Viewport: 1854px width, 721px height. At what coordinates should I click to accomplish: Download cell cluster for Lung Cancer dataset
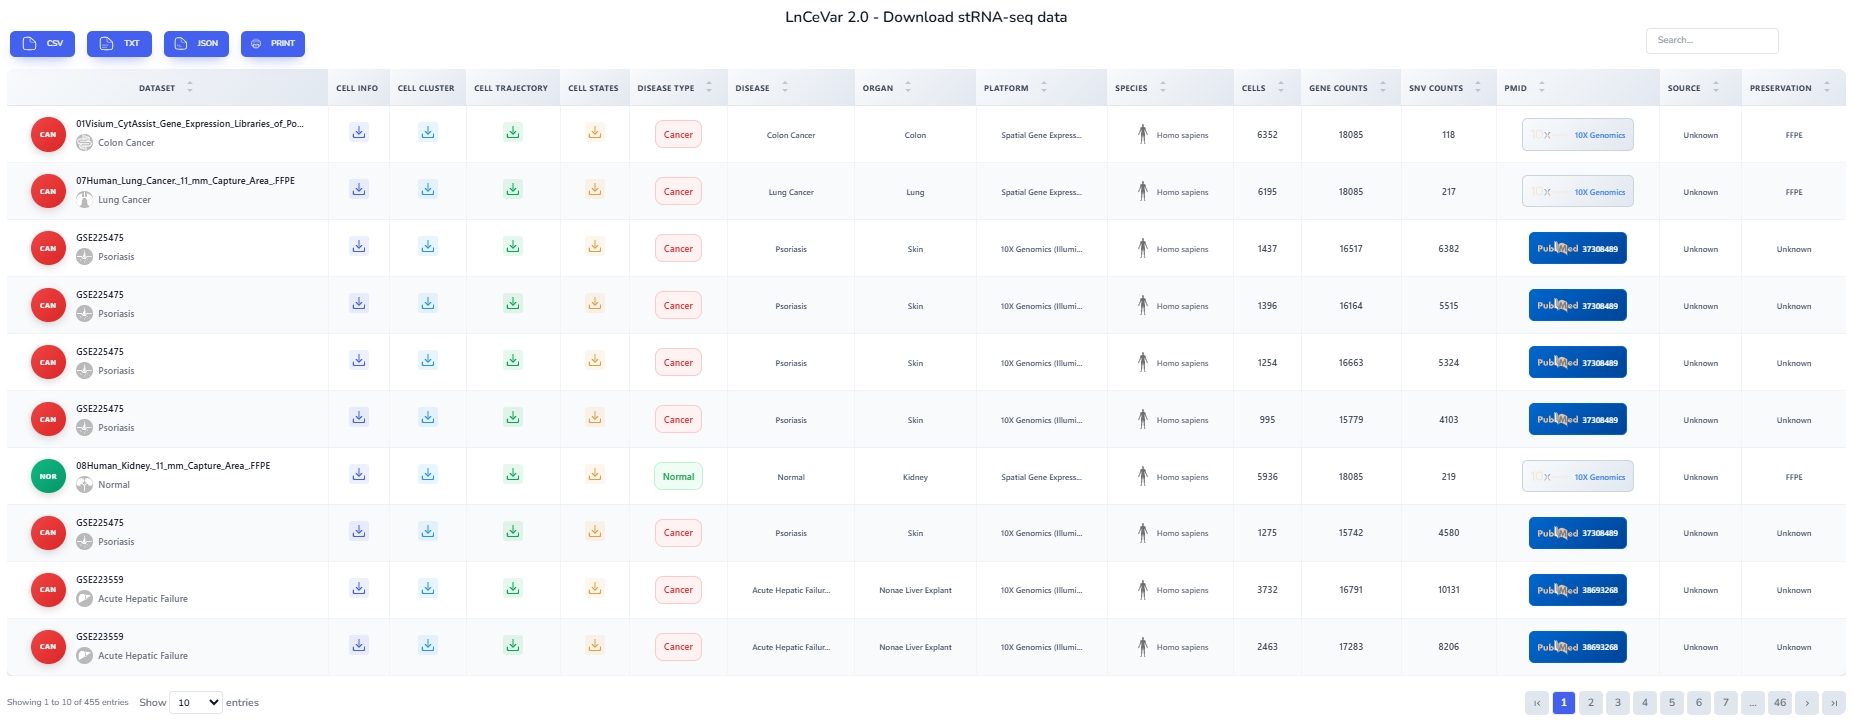[x=427, y=190]
